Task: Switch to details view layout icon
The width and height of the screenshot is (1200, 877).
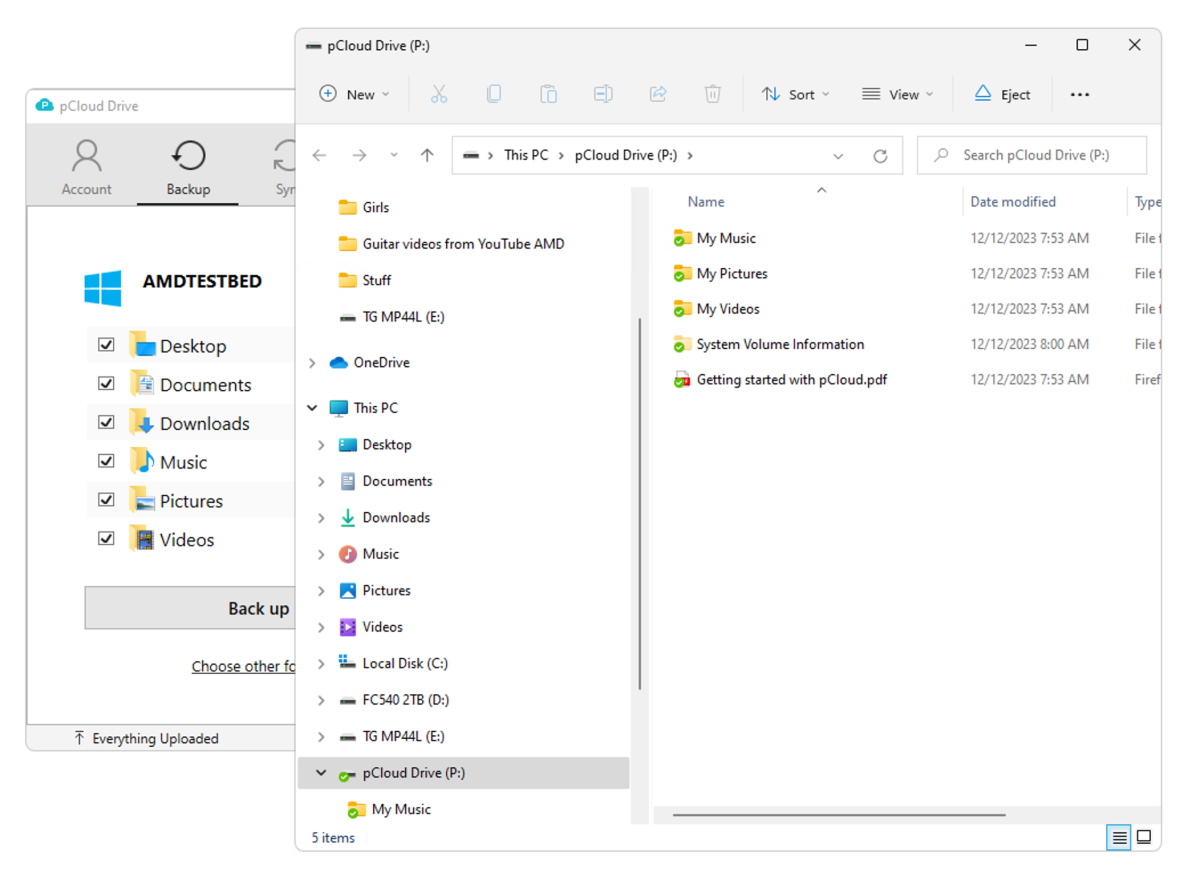Action: [1119, 838]
